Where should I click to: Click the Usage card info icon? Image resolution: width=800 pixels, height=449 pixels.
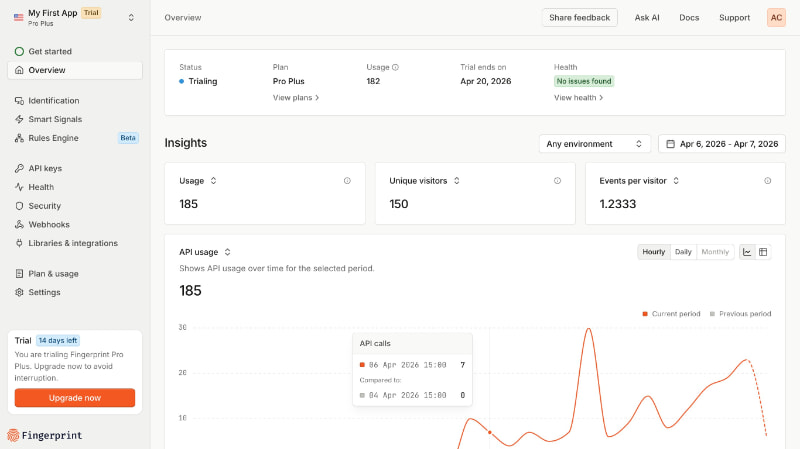347,181
